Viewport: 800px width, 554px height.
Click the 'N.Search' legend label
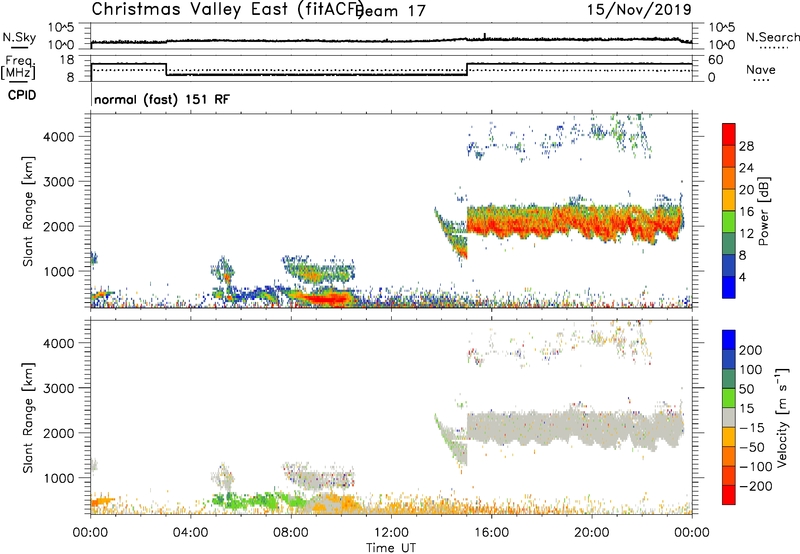pyautogui.click(x=773, y=37)
